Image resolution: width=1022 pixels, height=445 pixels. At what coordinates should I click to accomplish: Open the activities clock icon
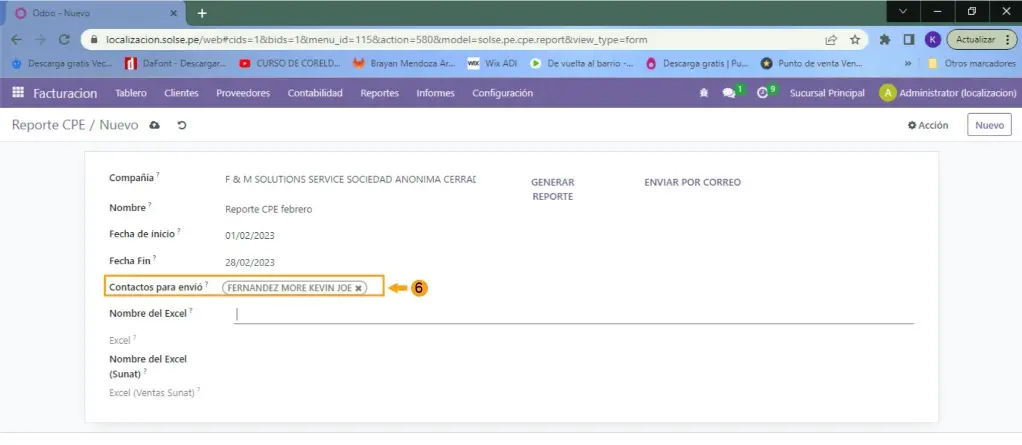pyautogui.click(x=763, y=93)
